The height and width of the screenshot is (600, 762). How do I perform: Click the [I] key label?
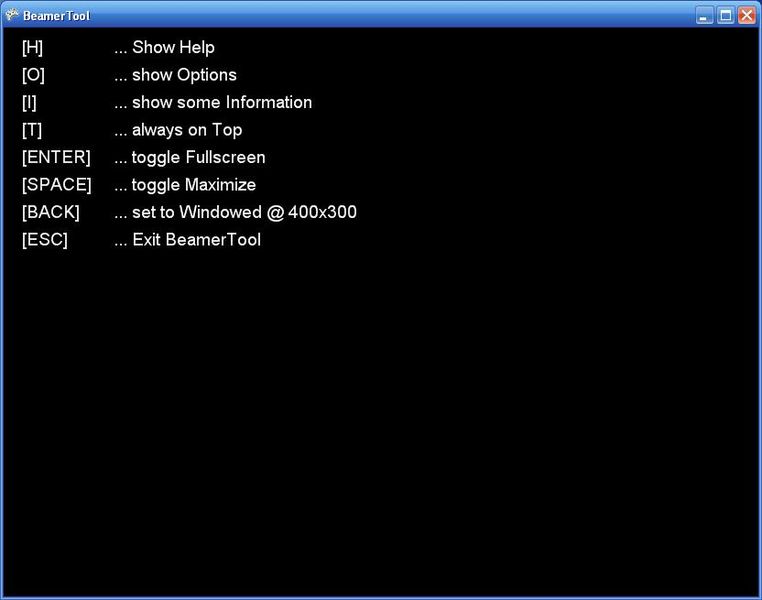29,103
